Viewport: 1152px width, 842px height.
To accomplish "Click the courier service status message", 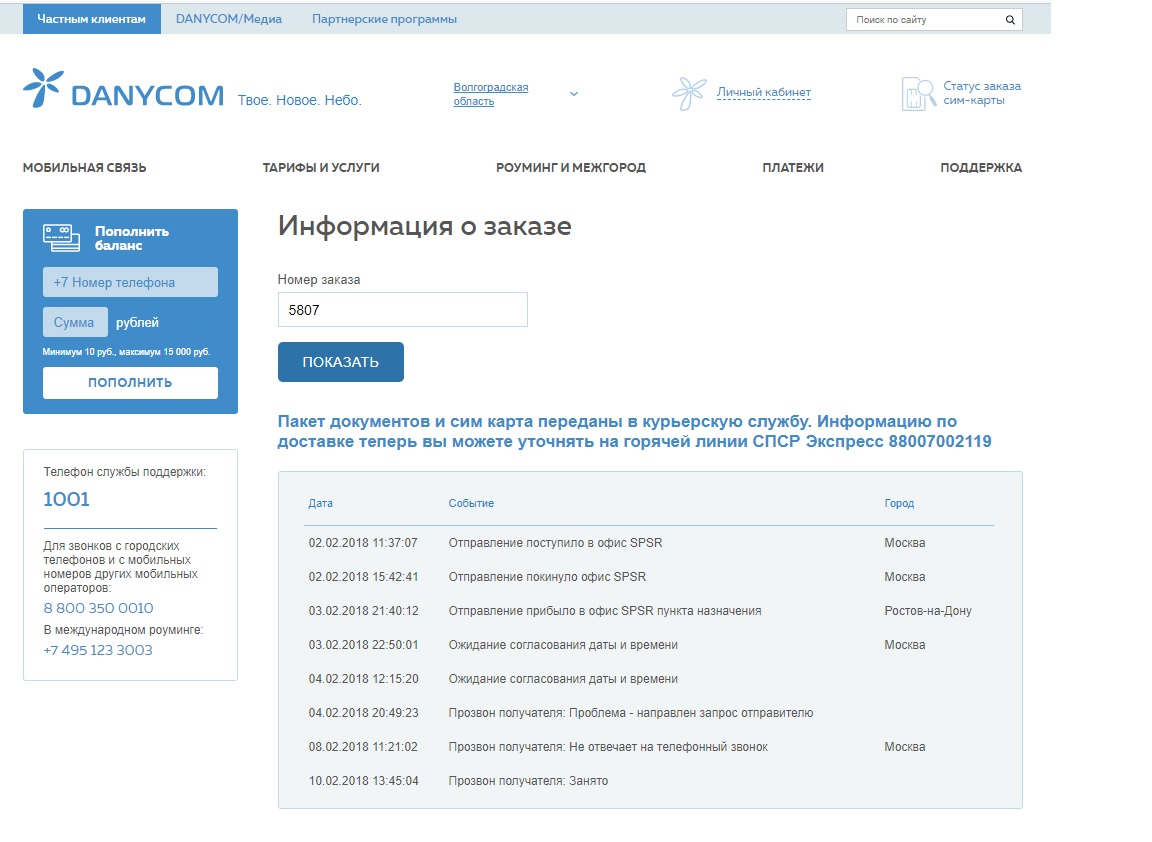I will (634, 431).
